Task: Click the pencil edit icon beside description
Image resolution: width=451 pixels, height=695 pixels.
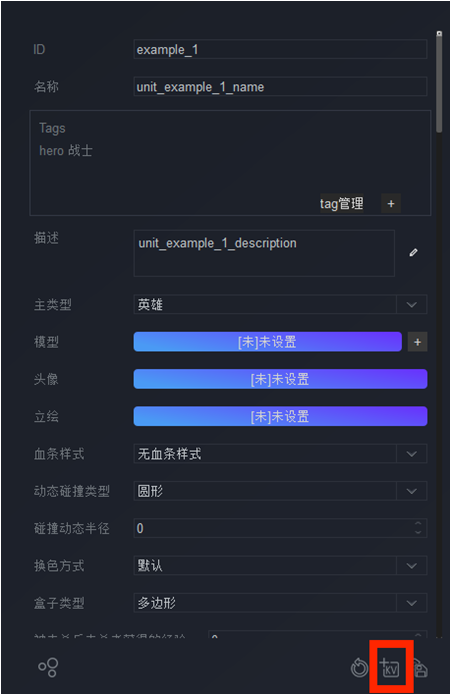Action: pos(413,253)
